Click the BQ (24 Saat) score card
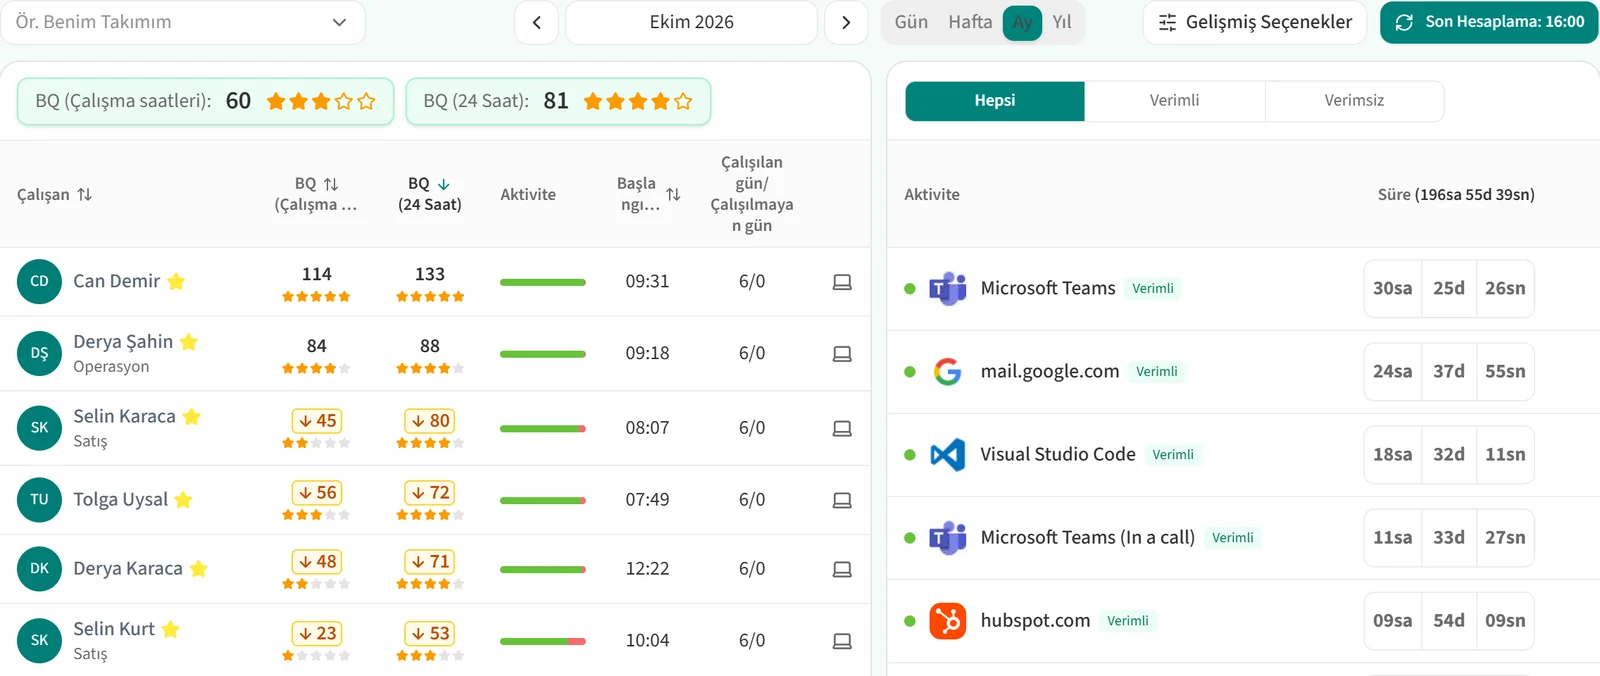 [x=558, y=101]
